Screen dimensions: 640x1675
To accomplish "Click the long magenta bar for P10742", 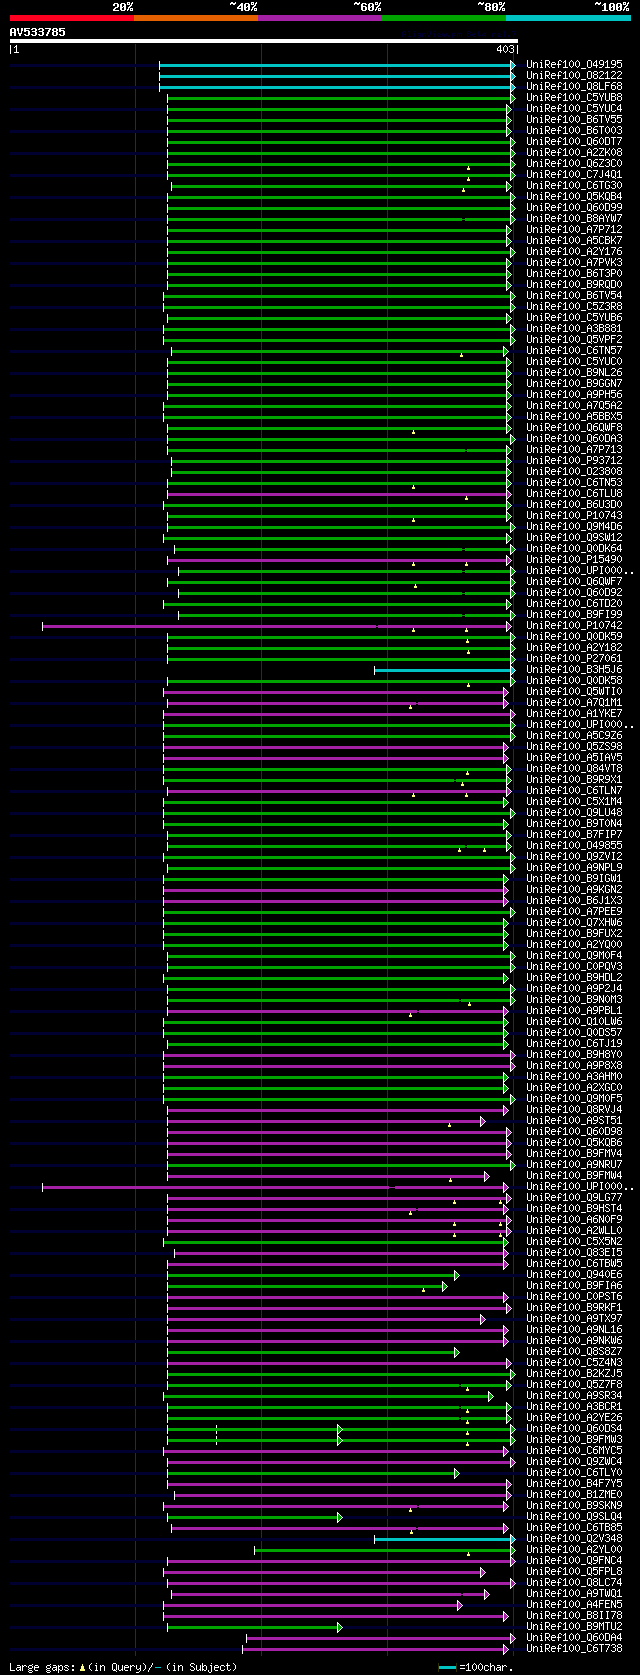I will (x=277, y=626).
